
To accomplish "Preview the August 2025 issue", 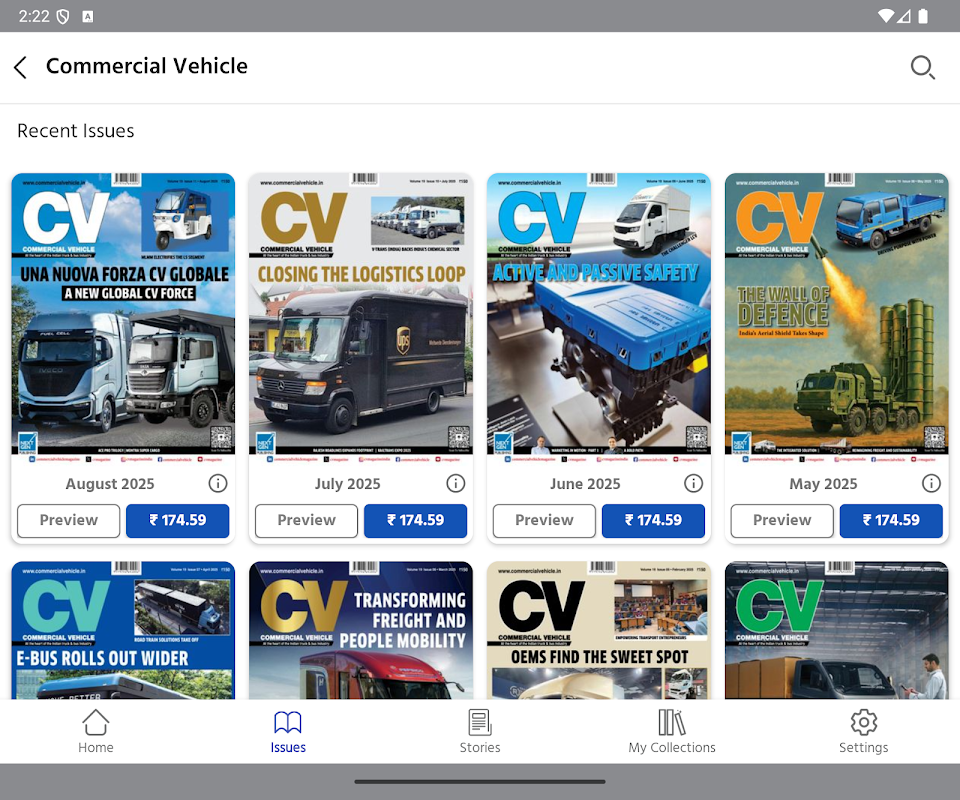I will coord(69,521).
